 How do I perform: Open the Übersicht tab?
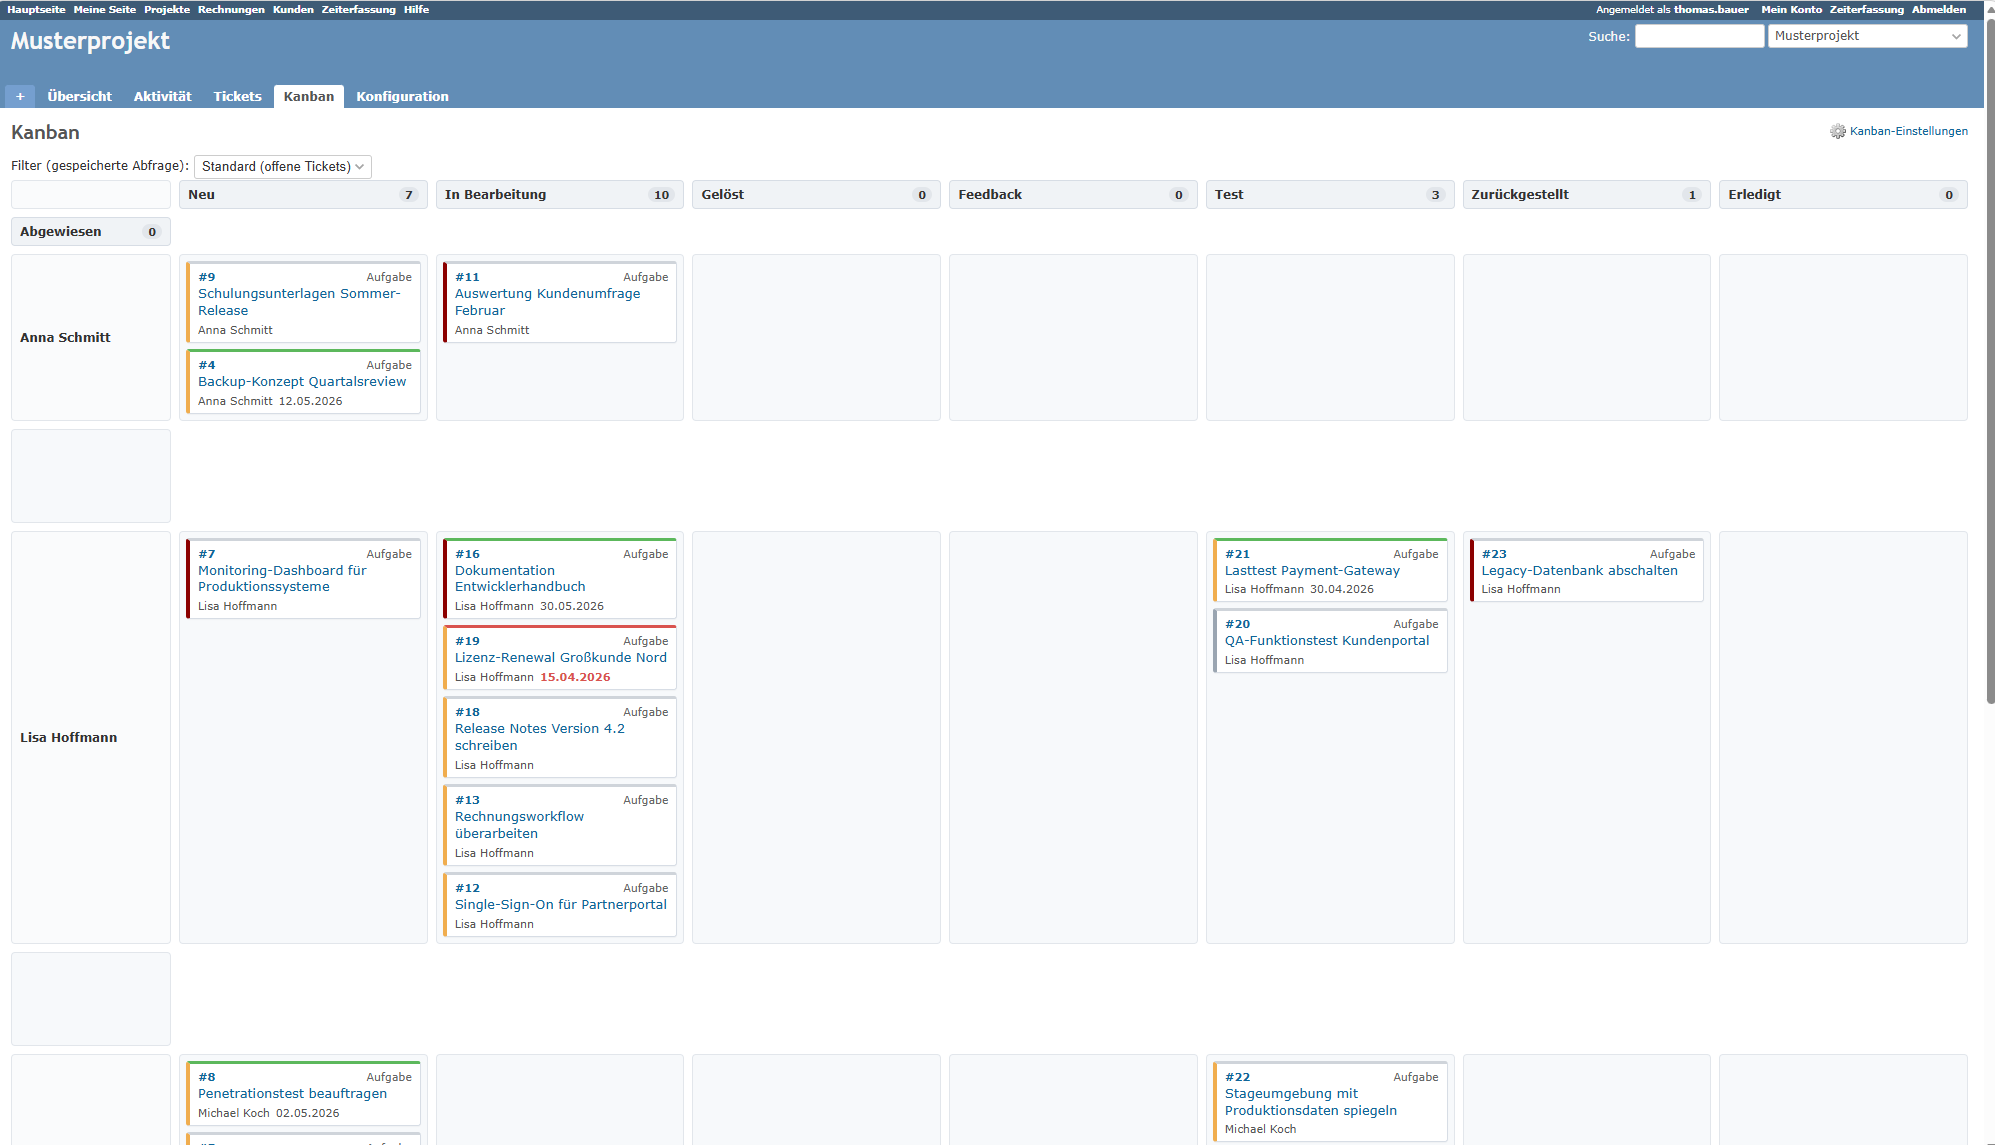tap(79, 96)
